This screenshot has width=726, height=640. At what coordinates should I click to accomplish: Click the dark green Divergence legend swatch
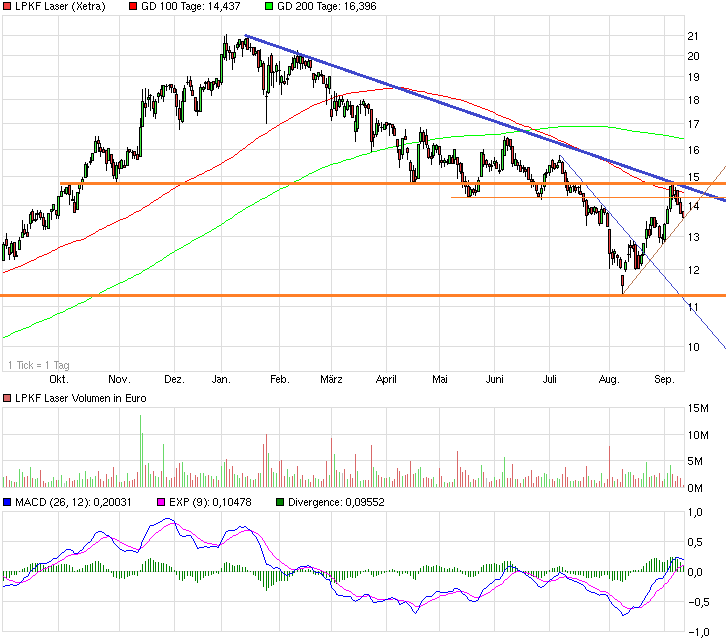[280, 502]
